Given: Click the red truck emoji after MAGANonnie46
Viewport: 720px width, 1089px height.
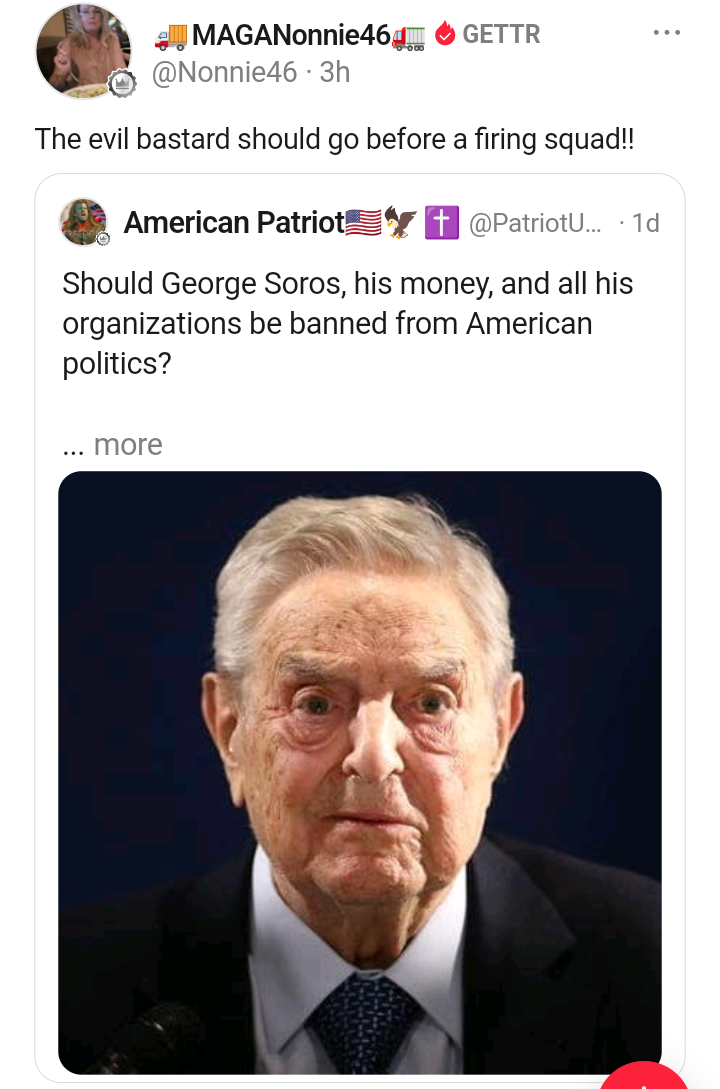Looking at the screenshot, I should [409, 36].
